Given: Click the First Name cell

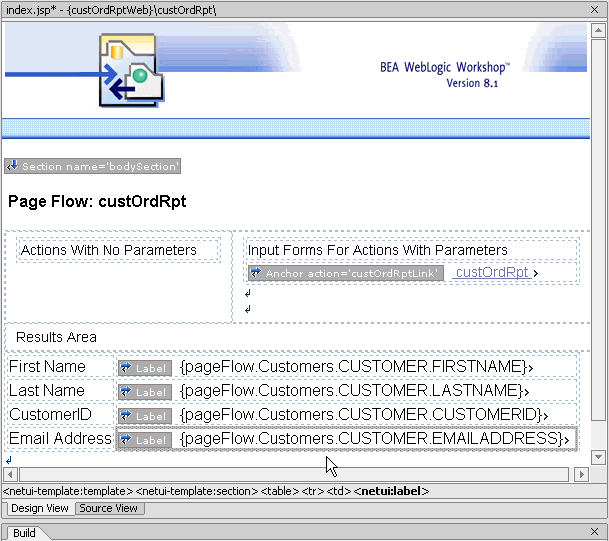Looking at the screenshot, I should pyautogui.click(x=60, y=366).
